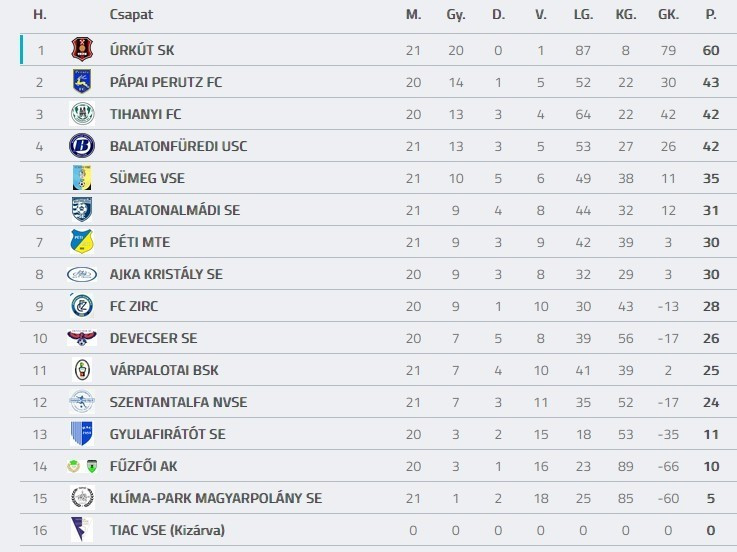The height and width of the screenshot is (552, 737).
Task: Click the Csapat column header
Action: pos(131,15)
